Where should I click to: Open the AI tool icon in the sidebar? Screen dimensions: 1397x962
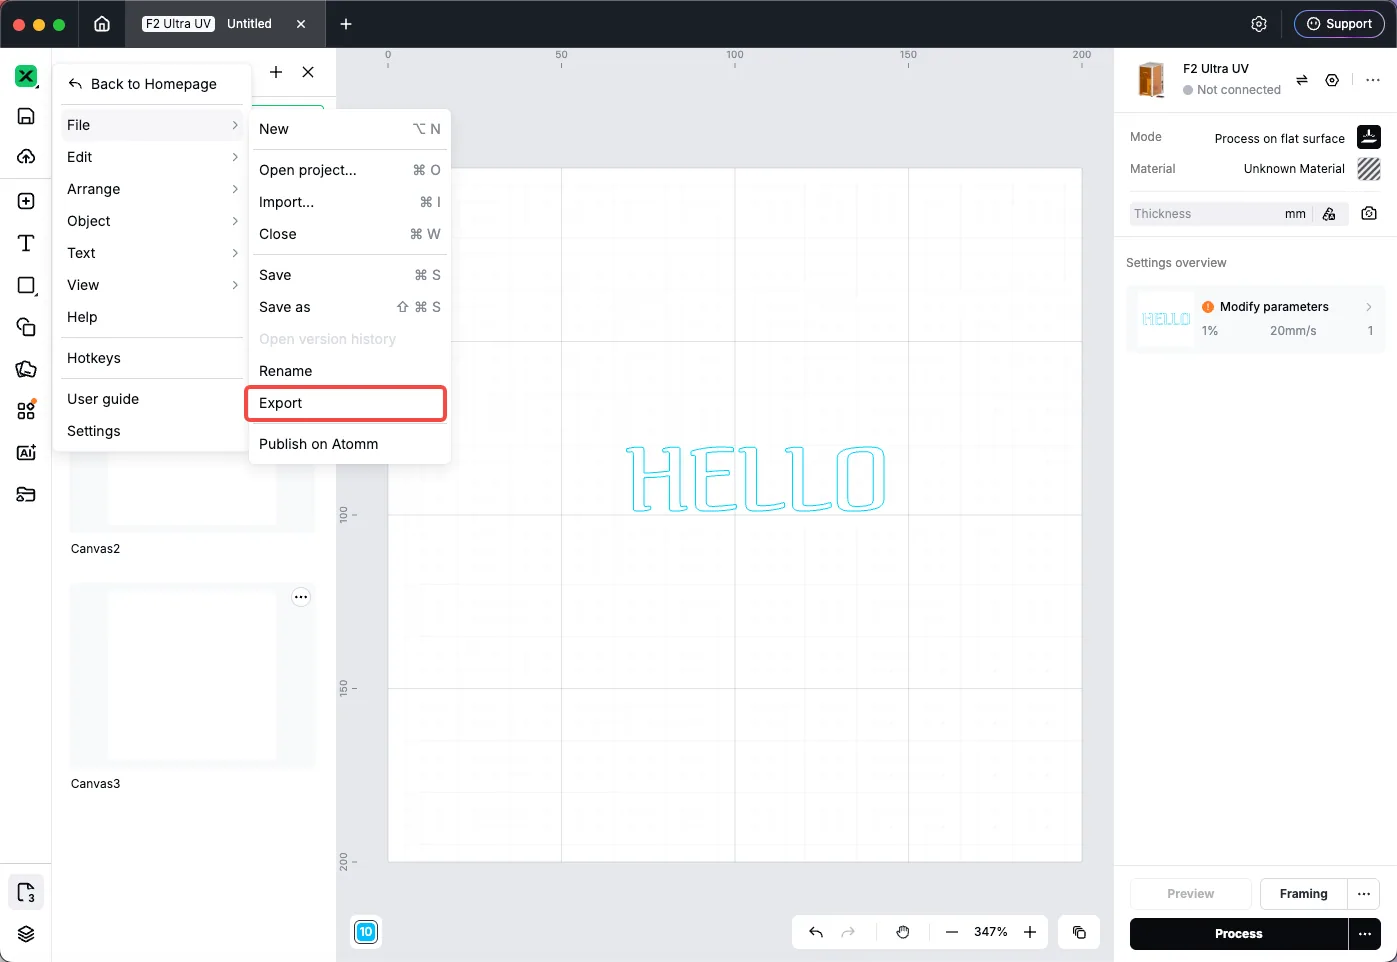click(x=26, y=452)
